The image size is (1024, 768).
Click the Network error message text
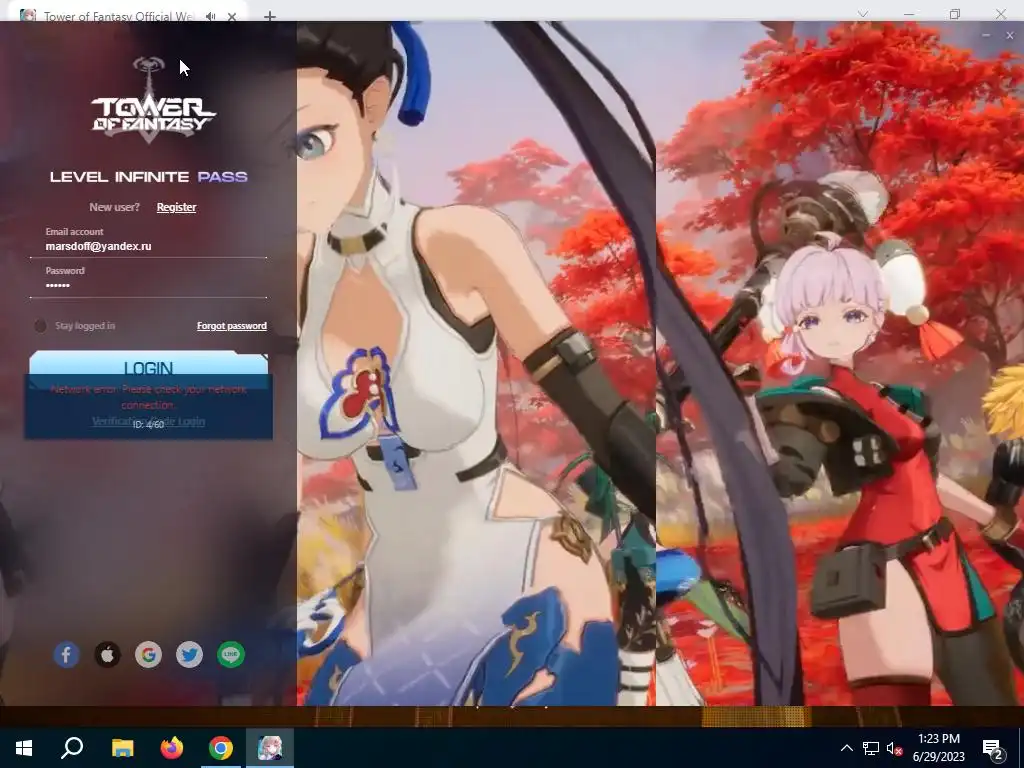click(148, 396)
